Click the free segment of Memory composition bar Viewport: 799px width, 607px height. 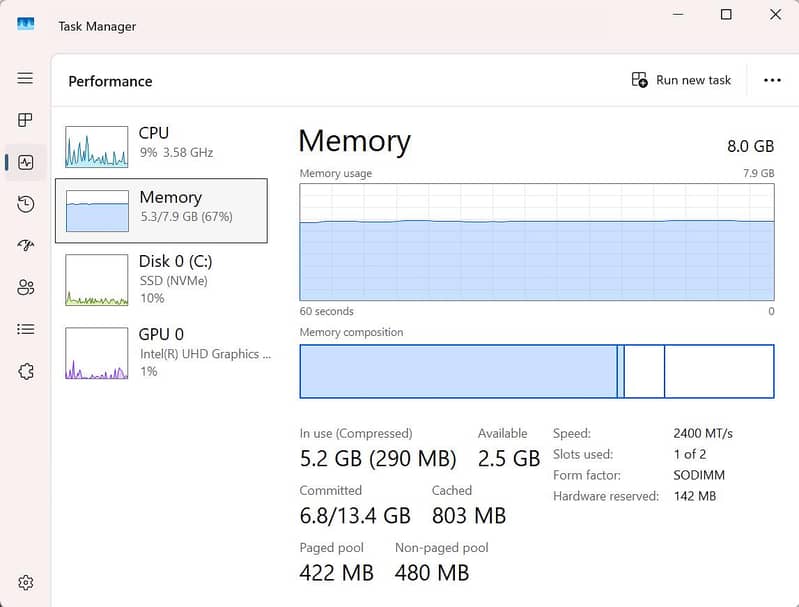[x=718, y=371]
